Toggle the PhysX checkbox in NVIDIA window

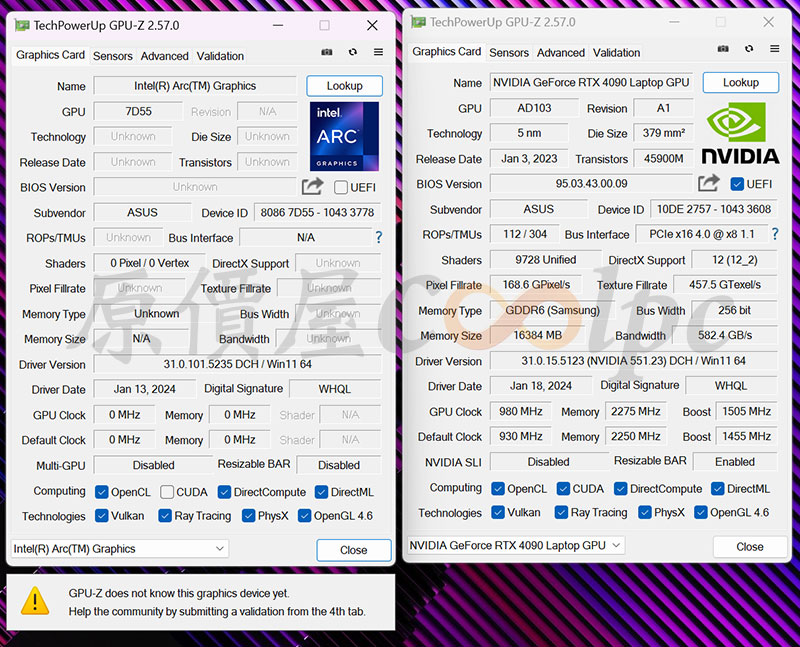[645, 512]
